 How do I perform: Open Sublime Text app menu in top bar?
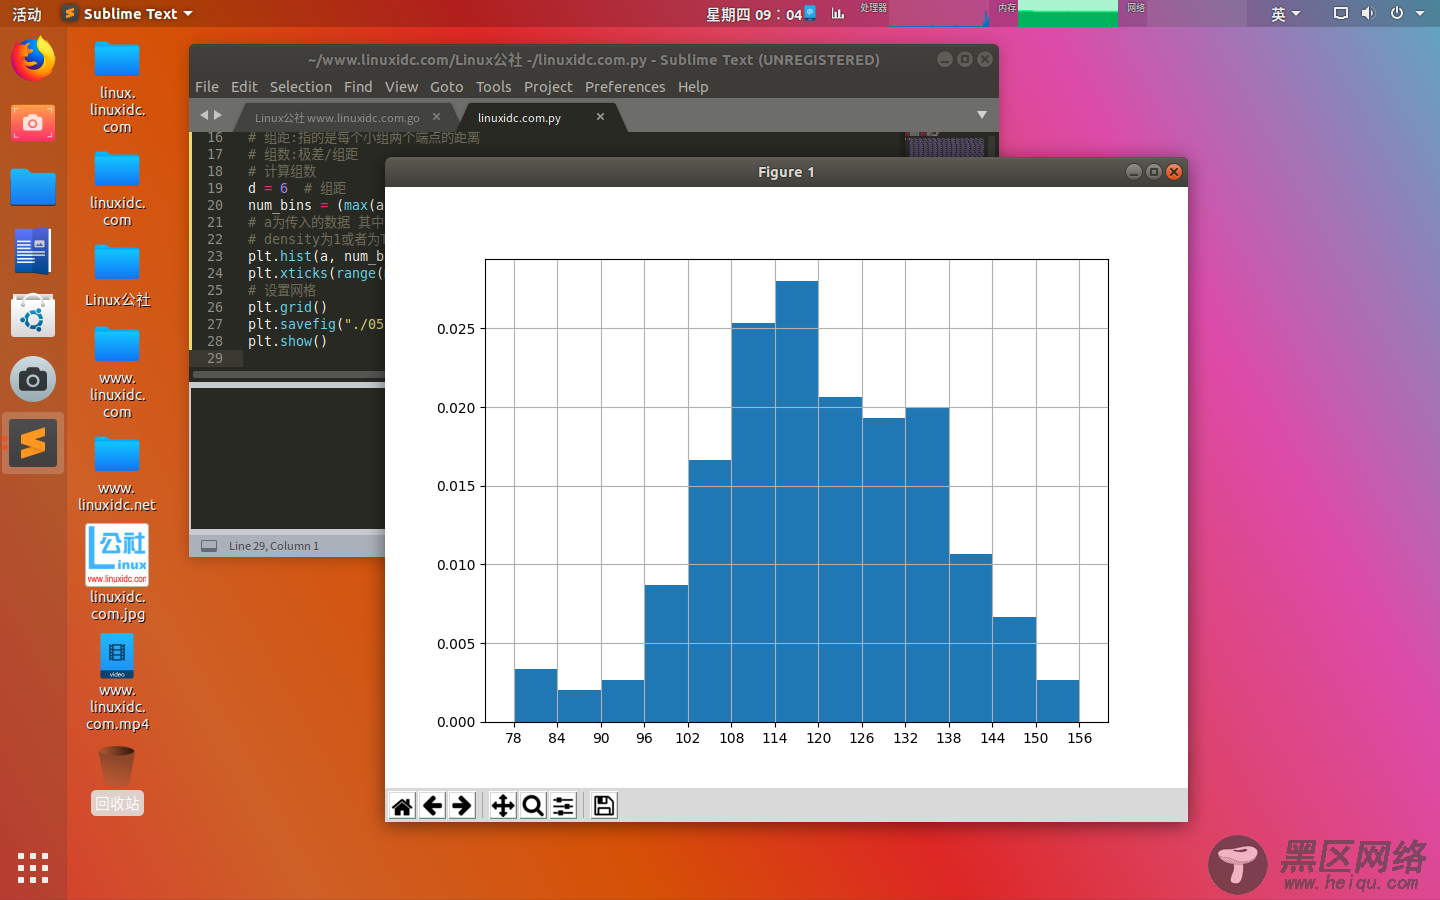pos(127,13)
